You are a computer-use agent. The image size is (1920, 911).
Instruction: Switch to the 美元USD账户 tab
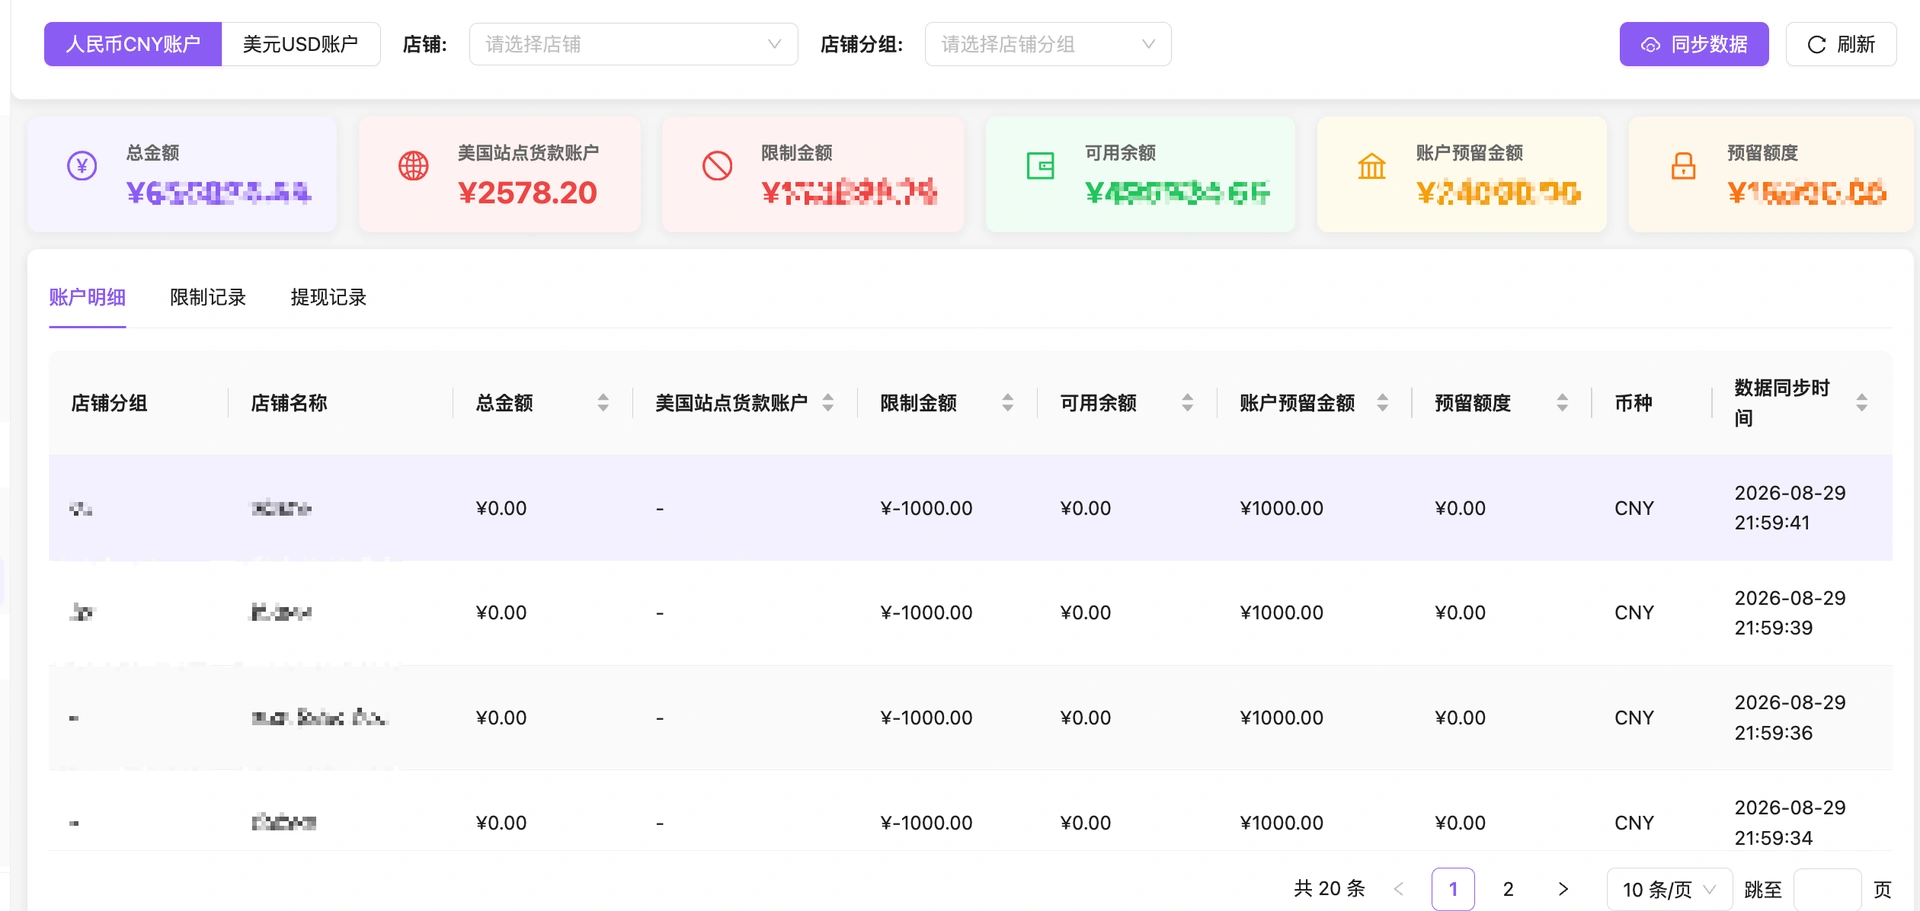point(301,44)
